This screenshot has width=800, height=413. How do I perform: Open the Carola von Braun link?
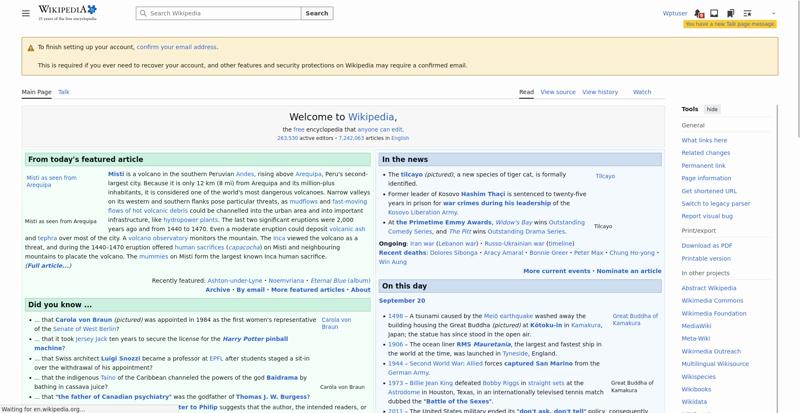84,320
